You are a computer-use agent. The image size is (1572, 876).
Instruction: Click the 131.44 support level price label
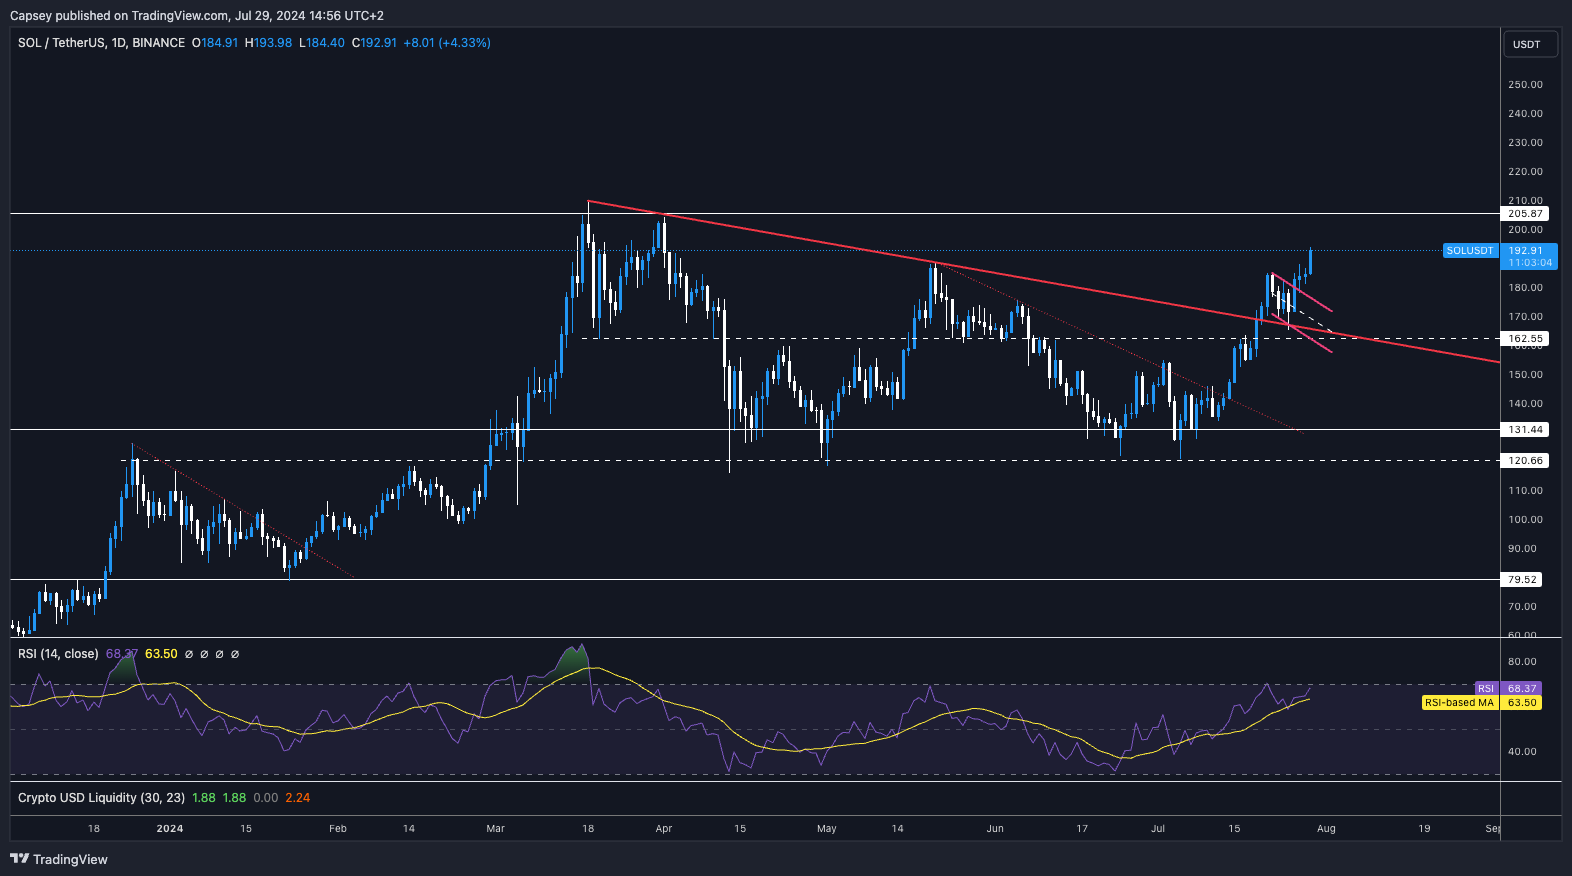click(x=1526, y=430)
